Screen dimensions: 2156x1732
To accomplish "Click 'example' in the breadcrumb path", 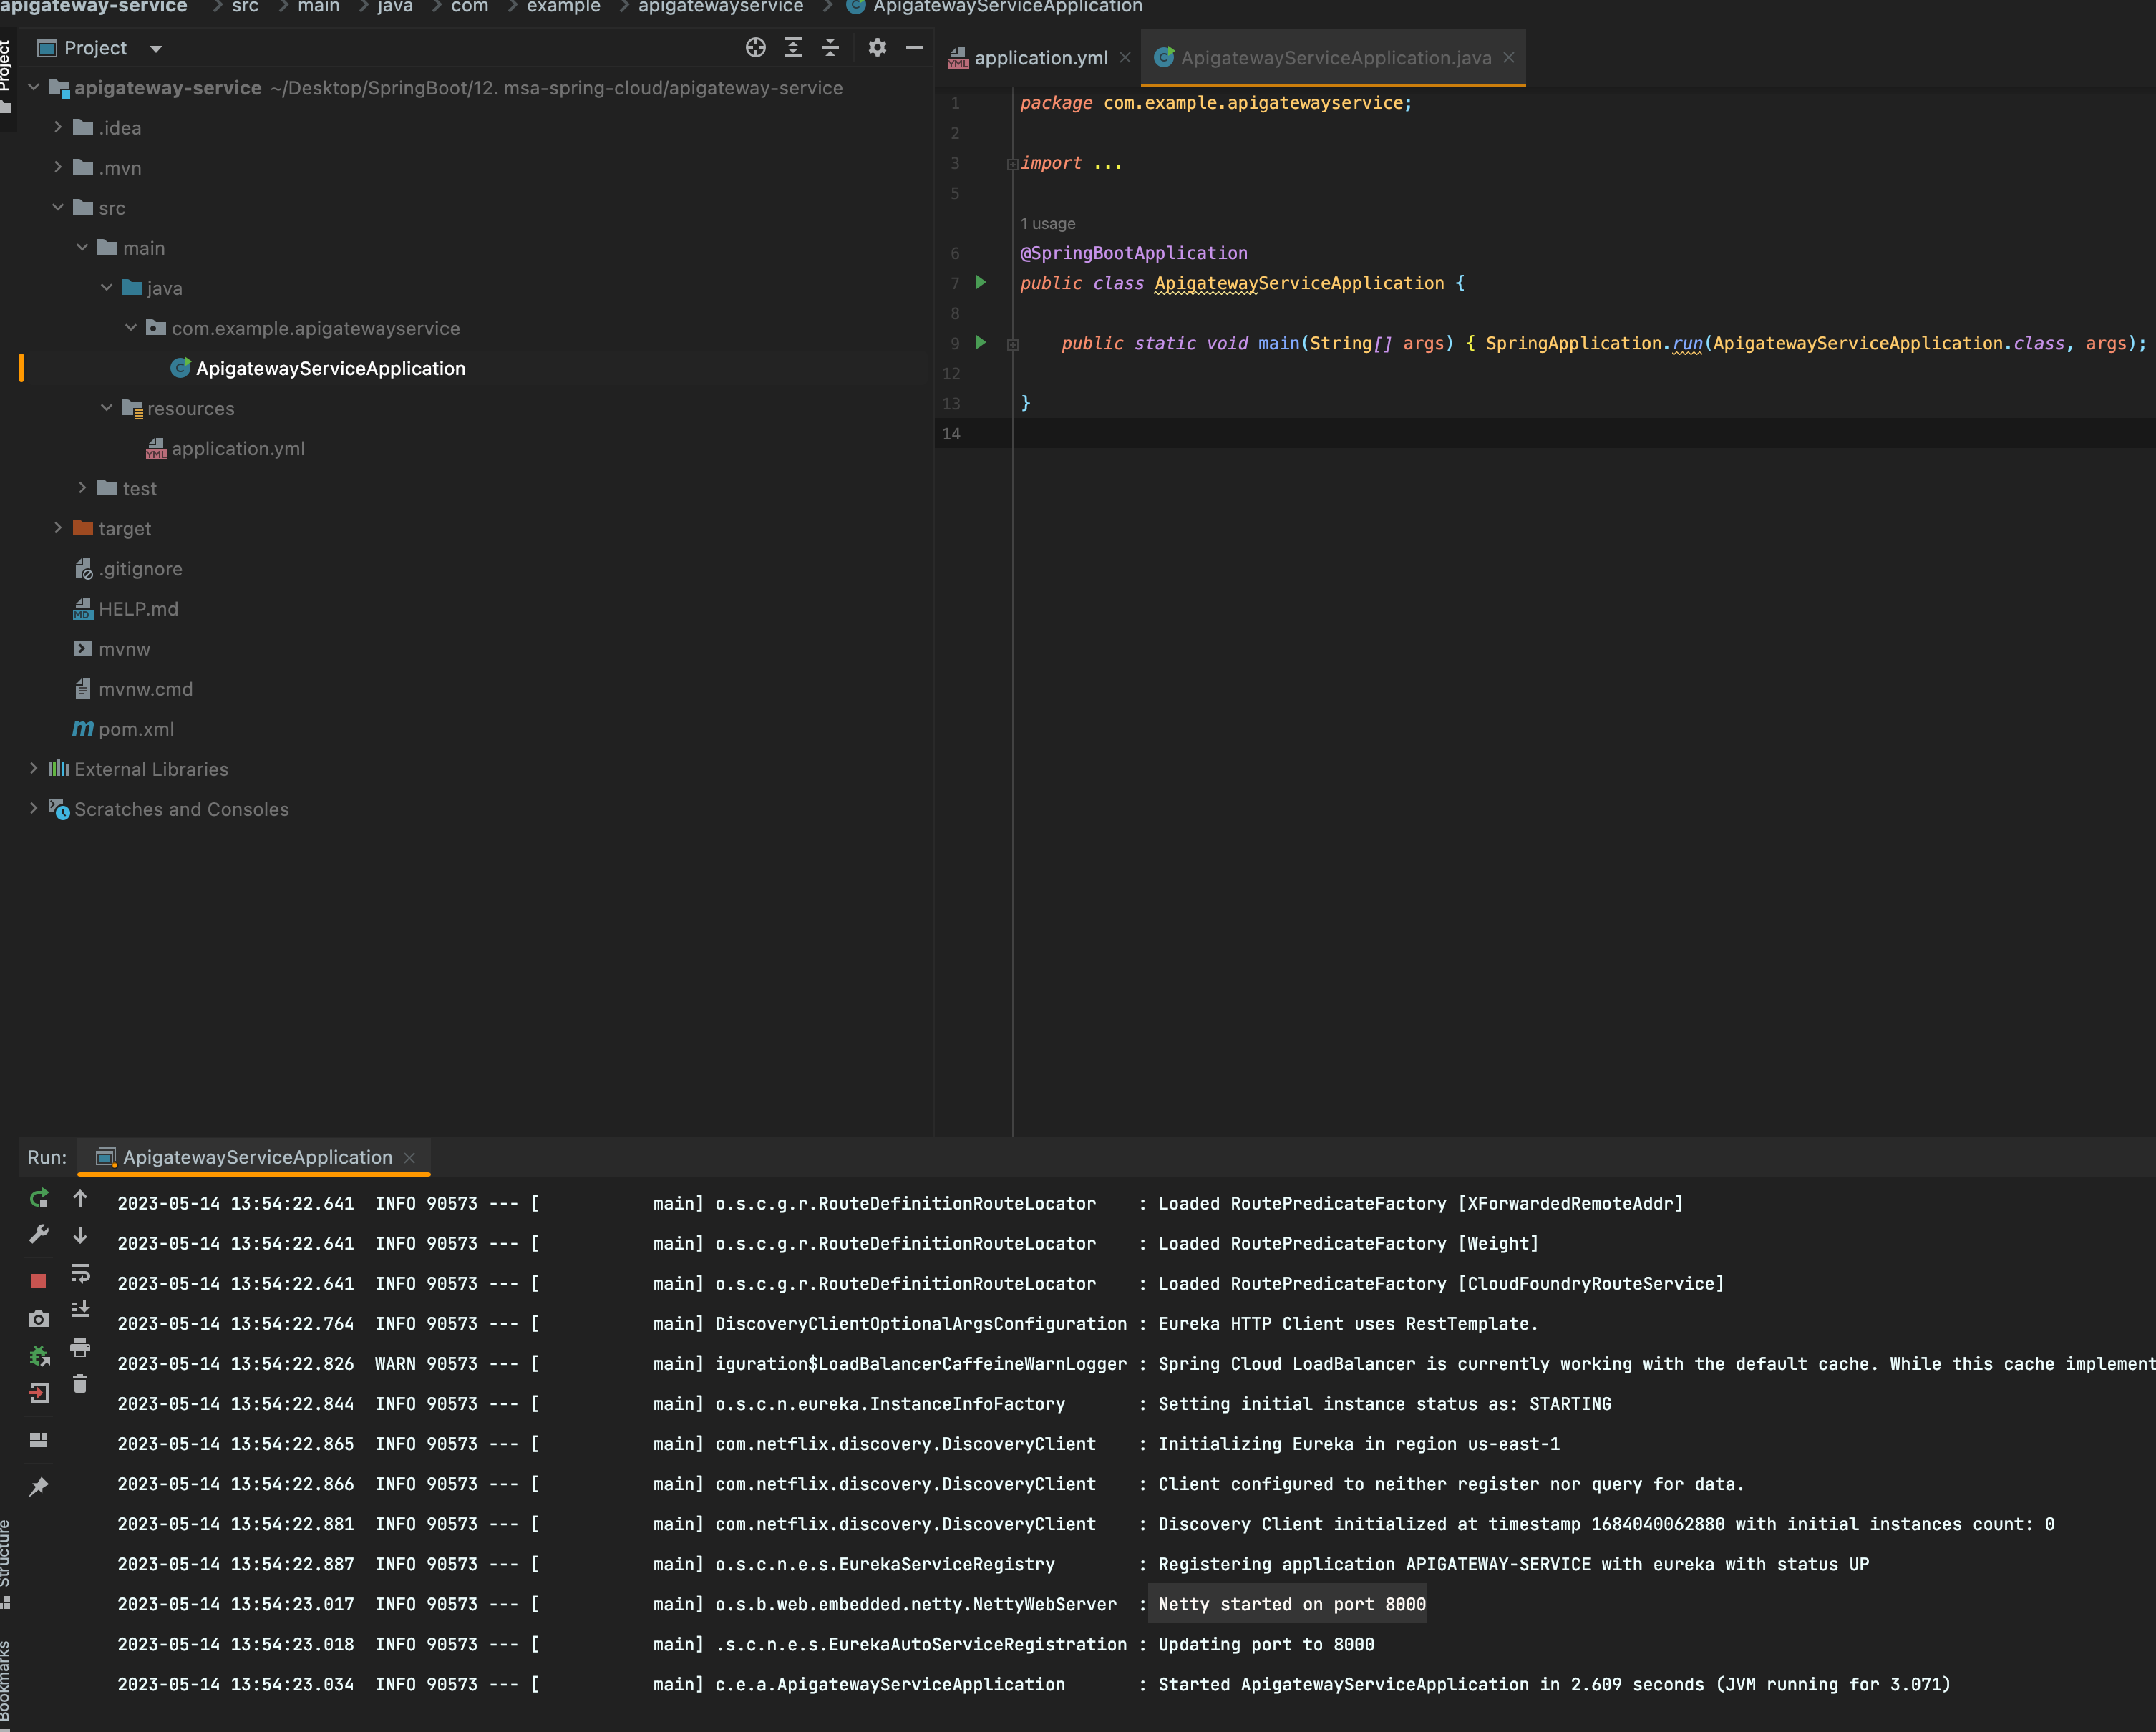I will [563, 7].
